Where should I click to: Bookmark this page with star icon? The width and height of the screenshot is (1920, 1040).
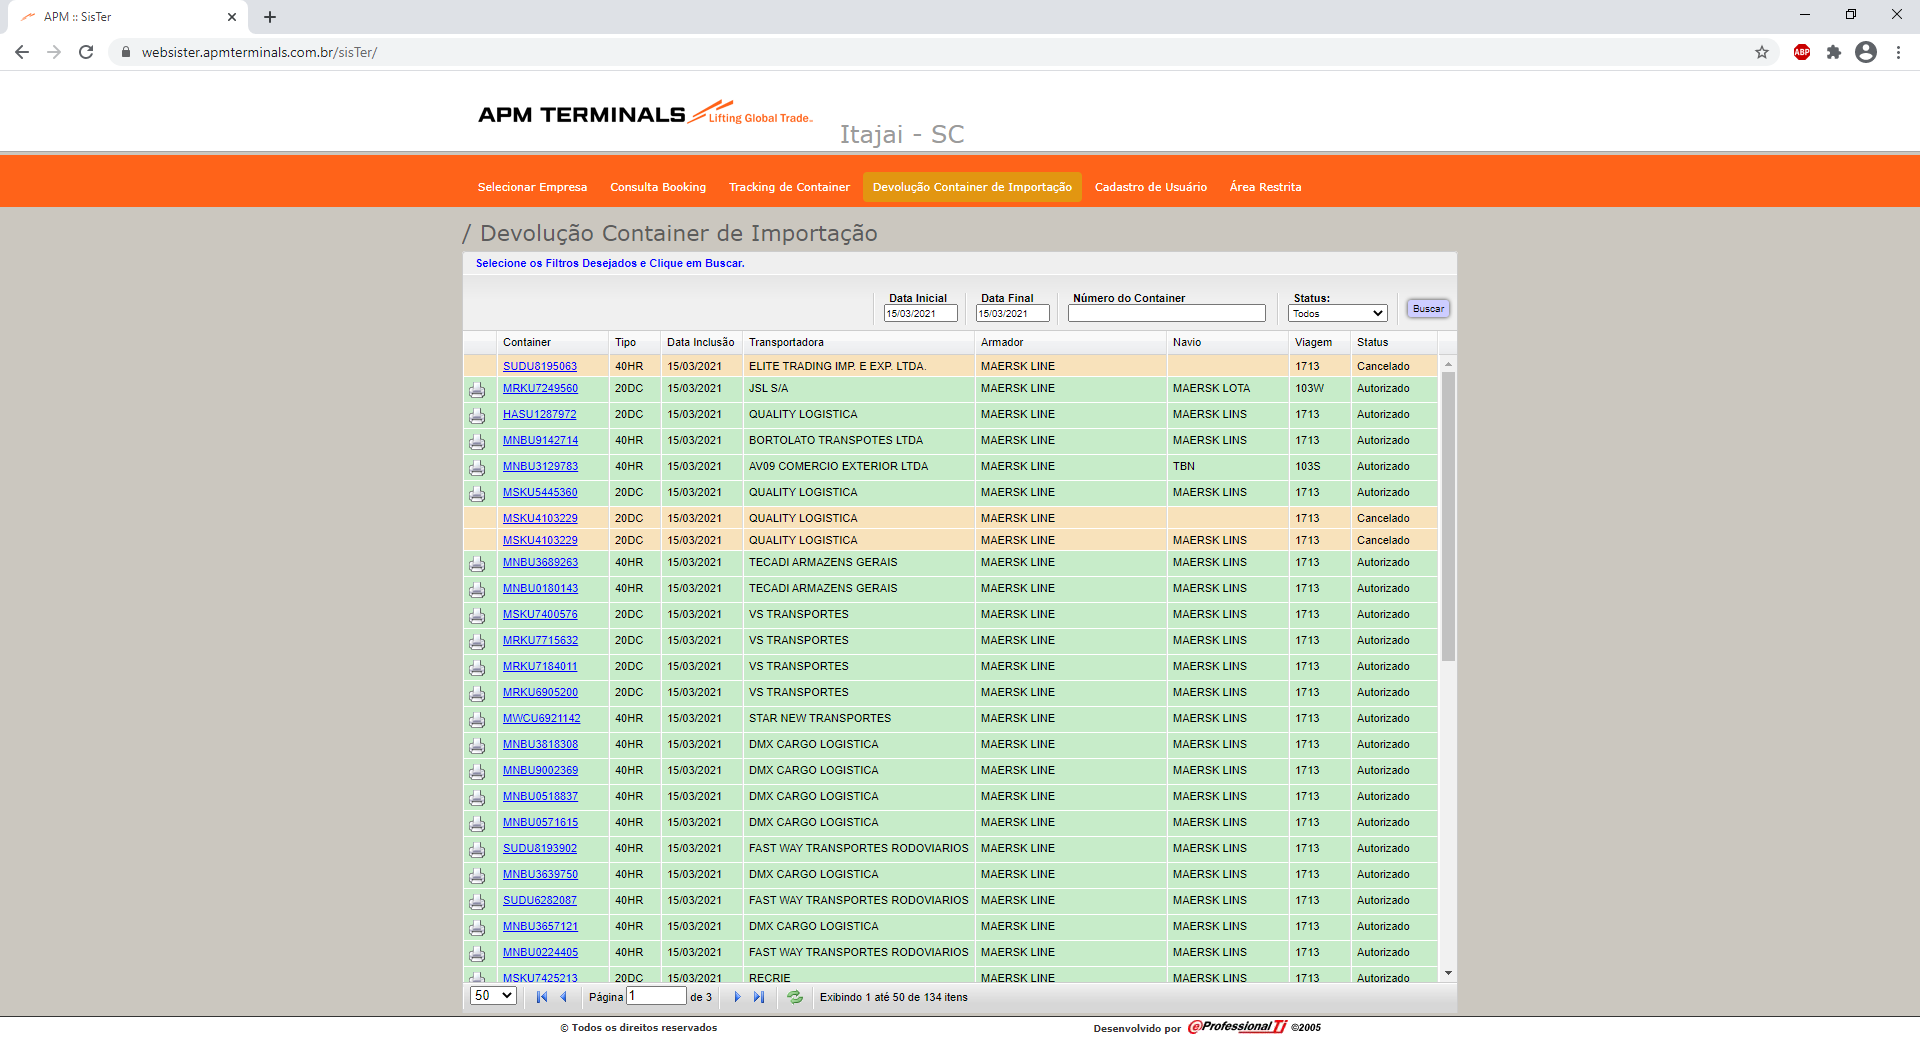tap(1762, 52)
